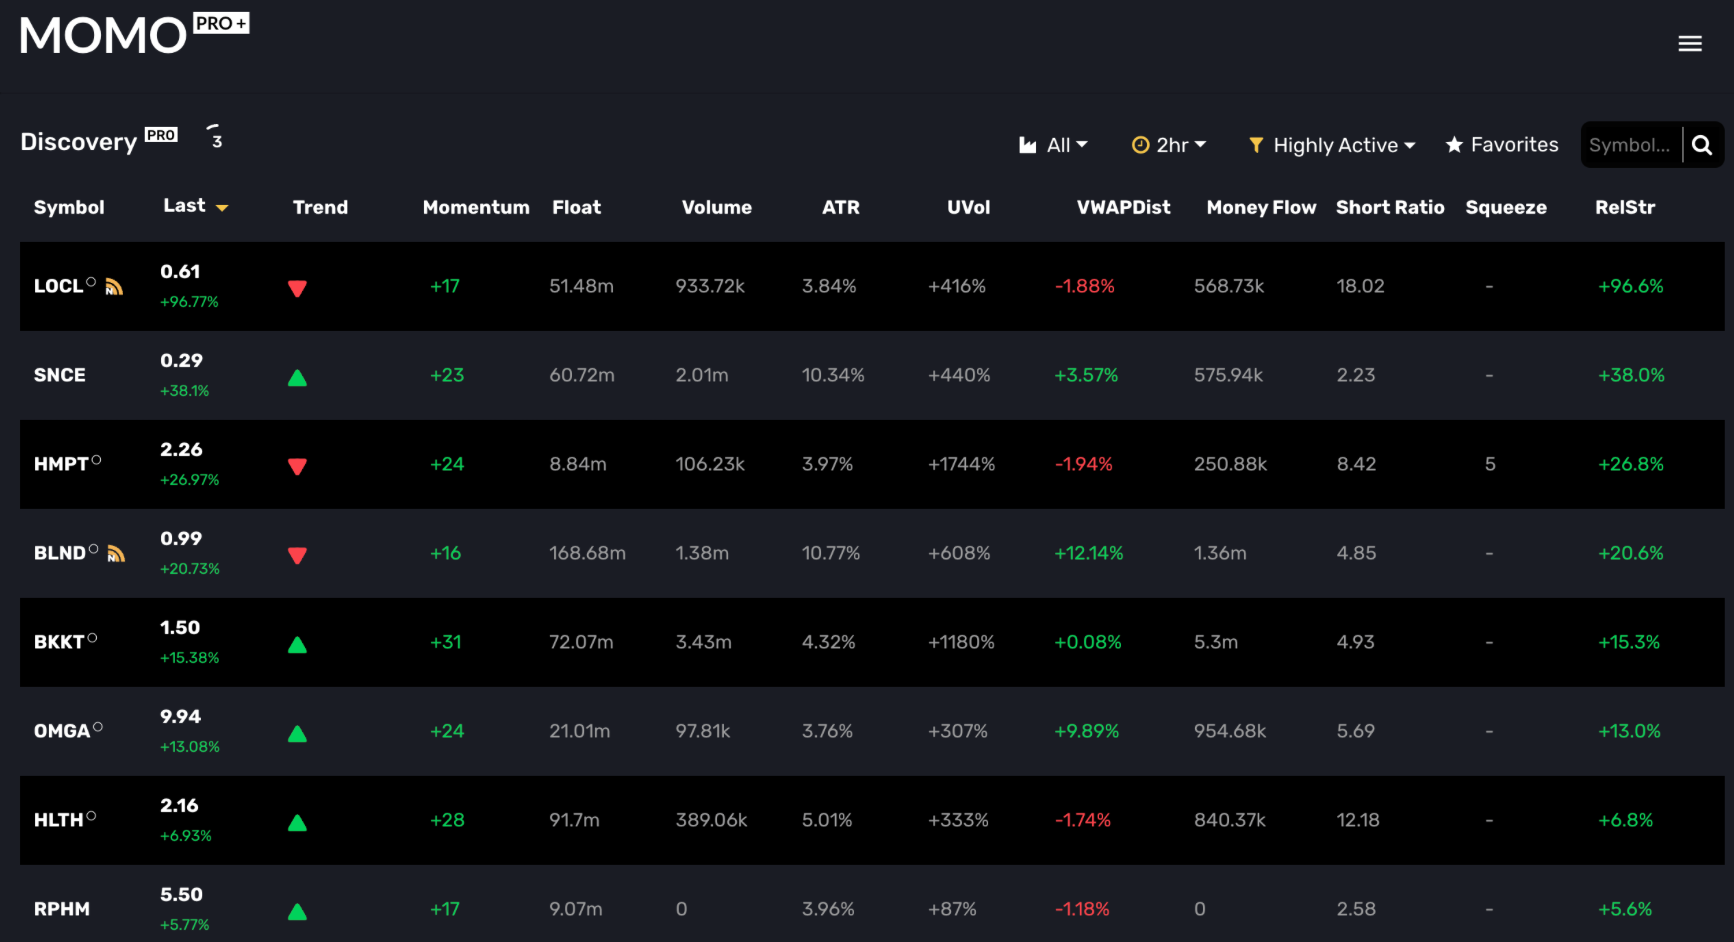This screenshot has width=1734, height=942.
Task: Click RPHM's ATR value 3.96%
Action: [x=828, y=909]
